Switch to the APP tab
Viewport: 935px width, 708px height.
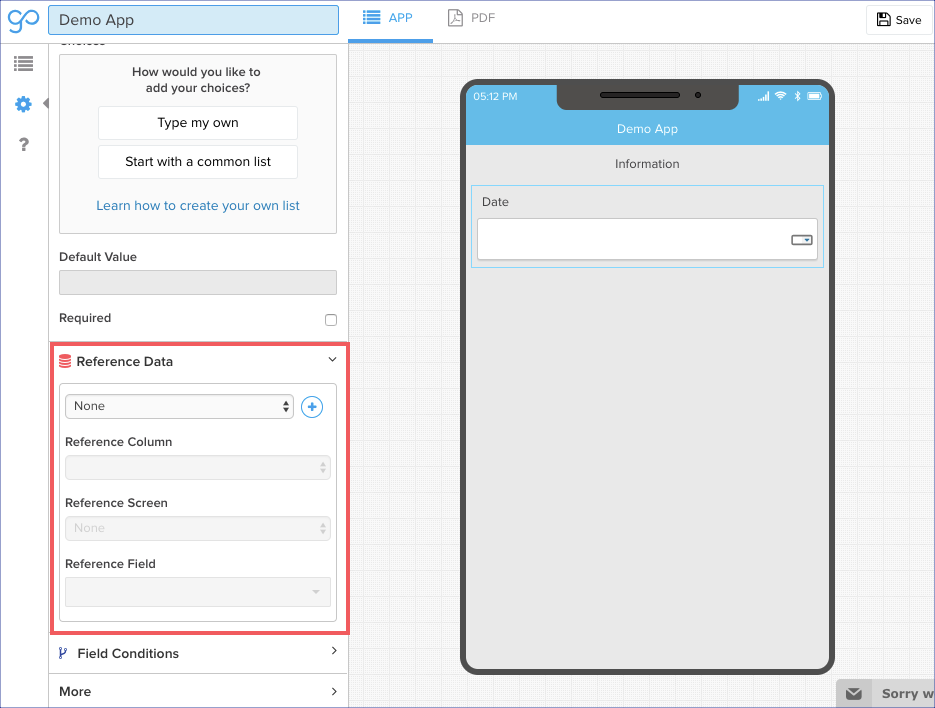pyautogui.click(x=391, y=19)
